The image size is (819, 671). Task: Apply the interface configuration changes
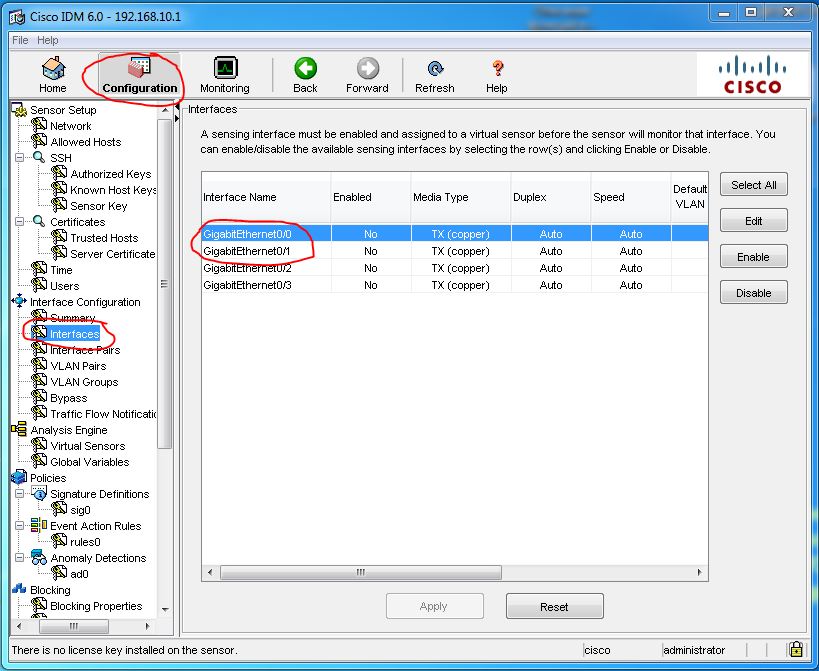click(434, 605)
